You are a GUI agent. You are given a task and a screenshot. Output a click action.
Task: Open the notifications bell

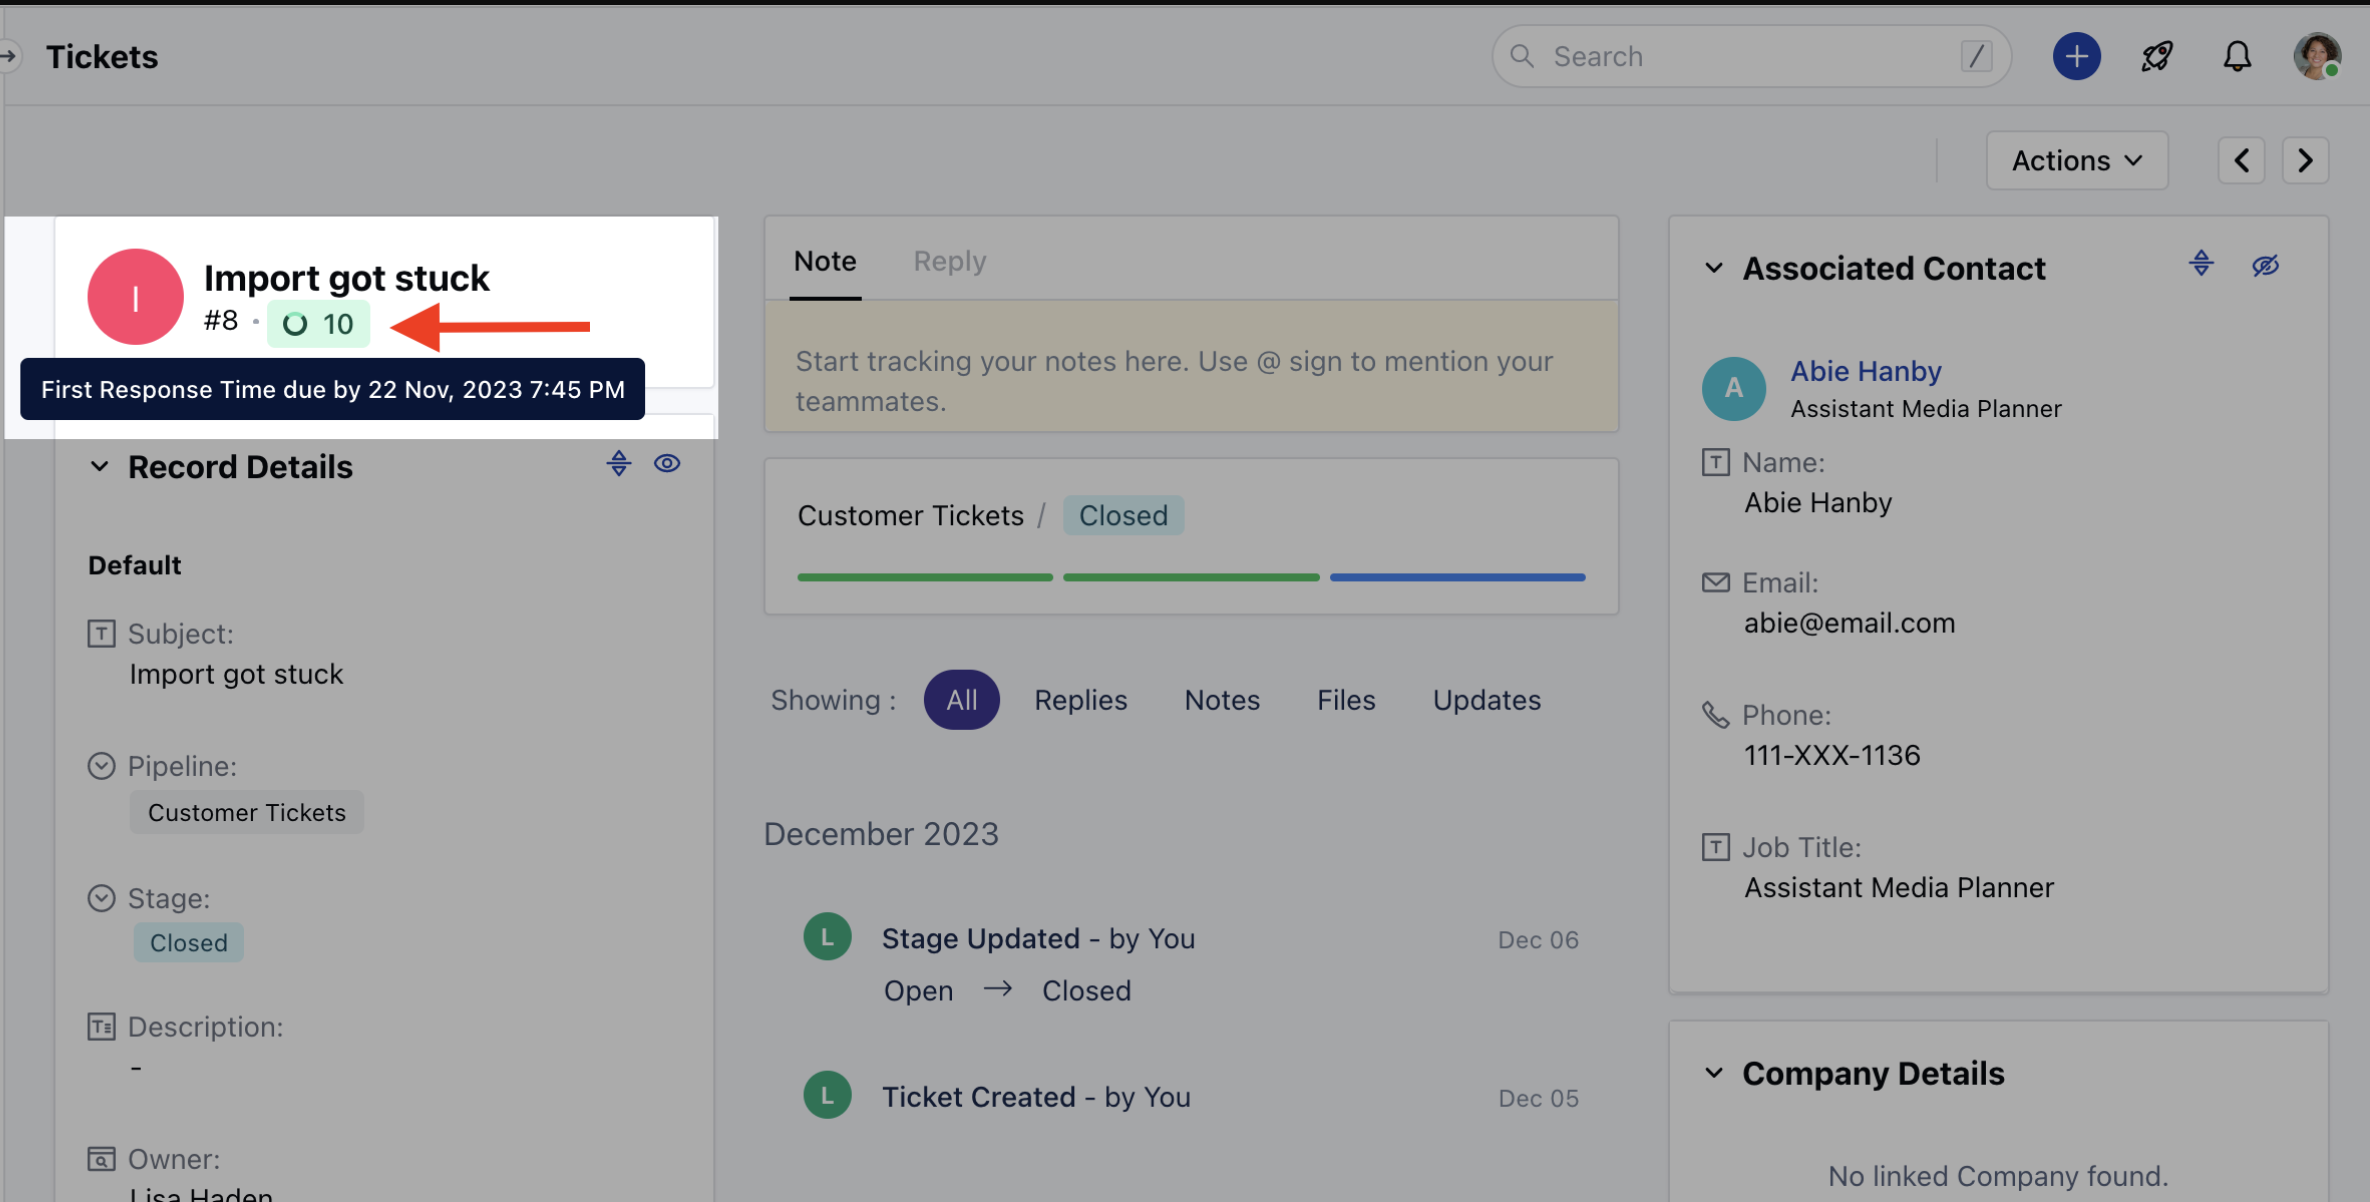(2237, 57)
